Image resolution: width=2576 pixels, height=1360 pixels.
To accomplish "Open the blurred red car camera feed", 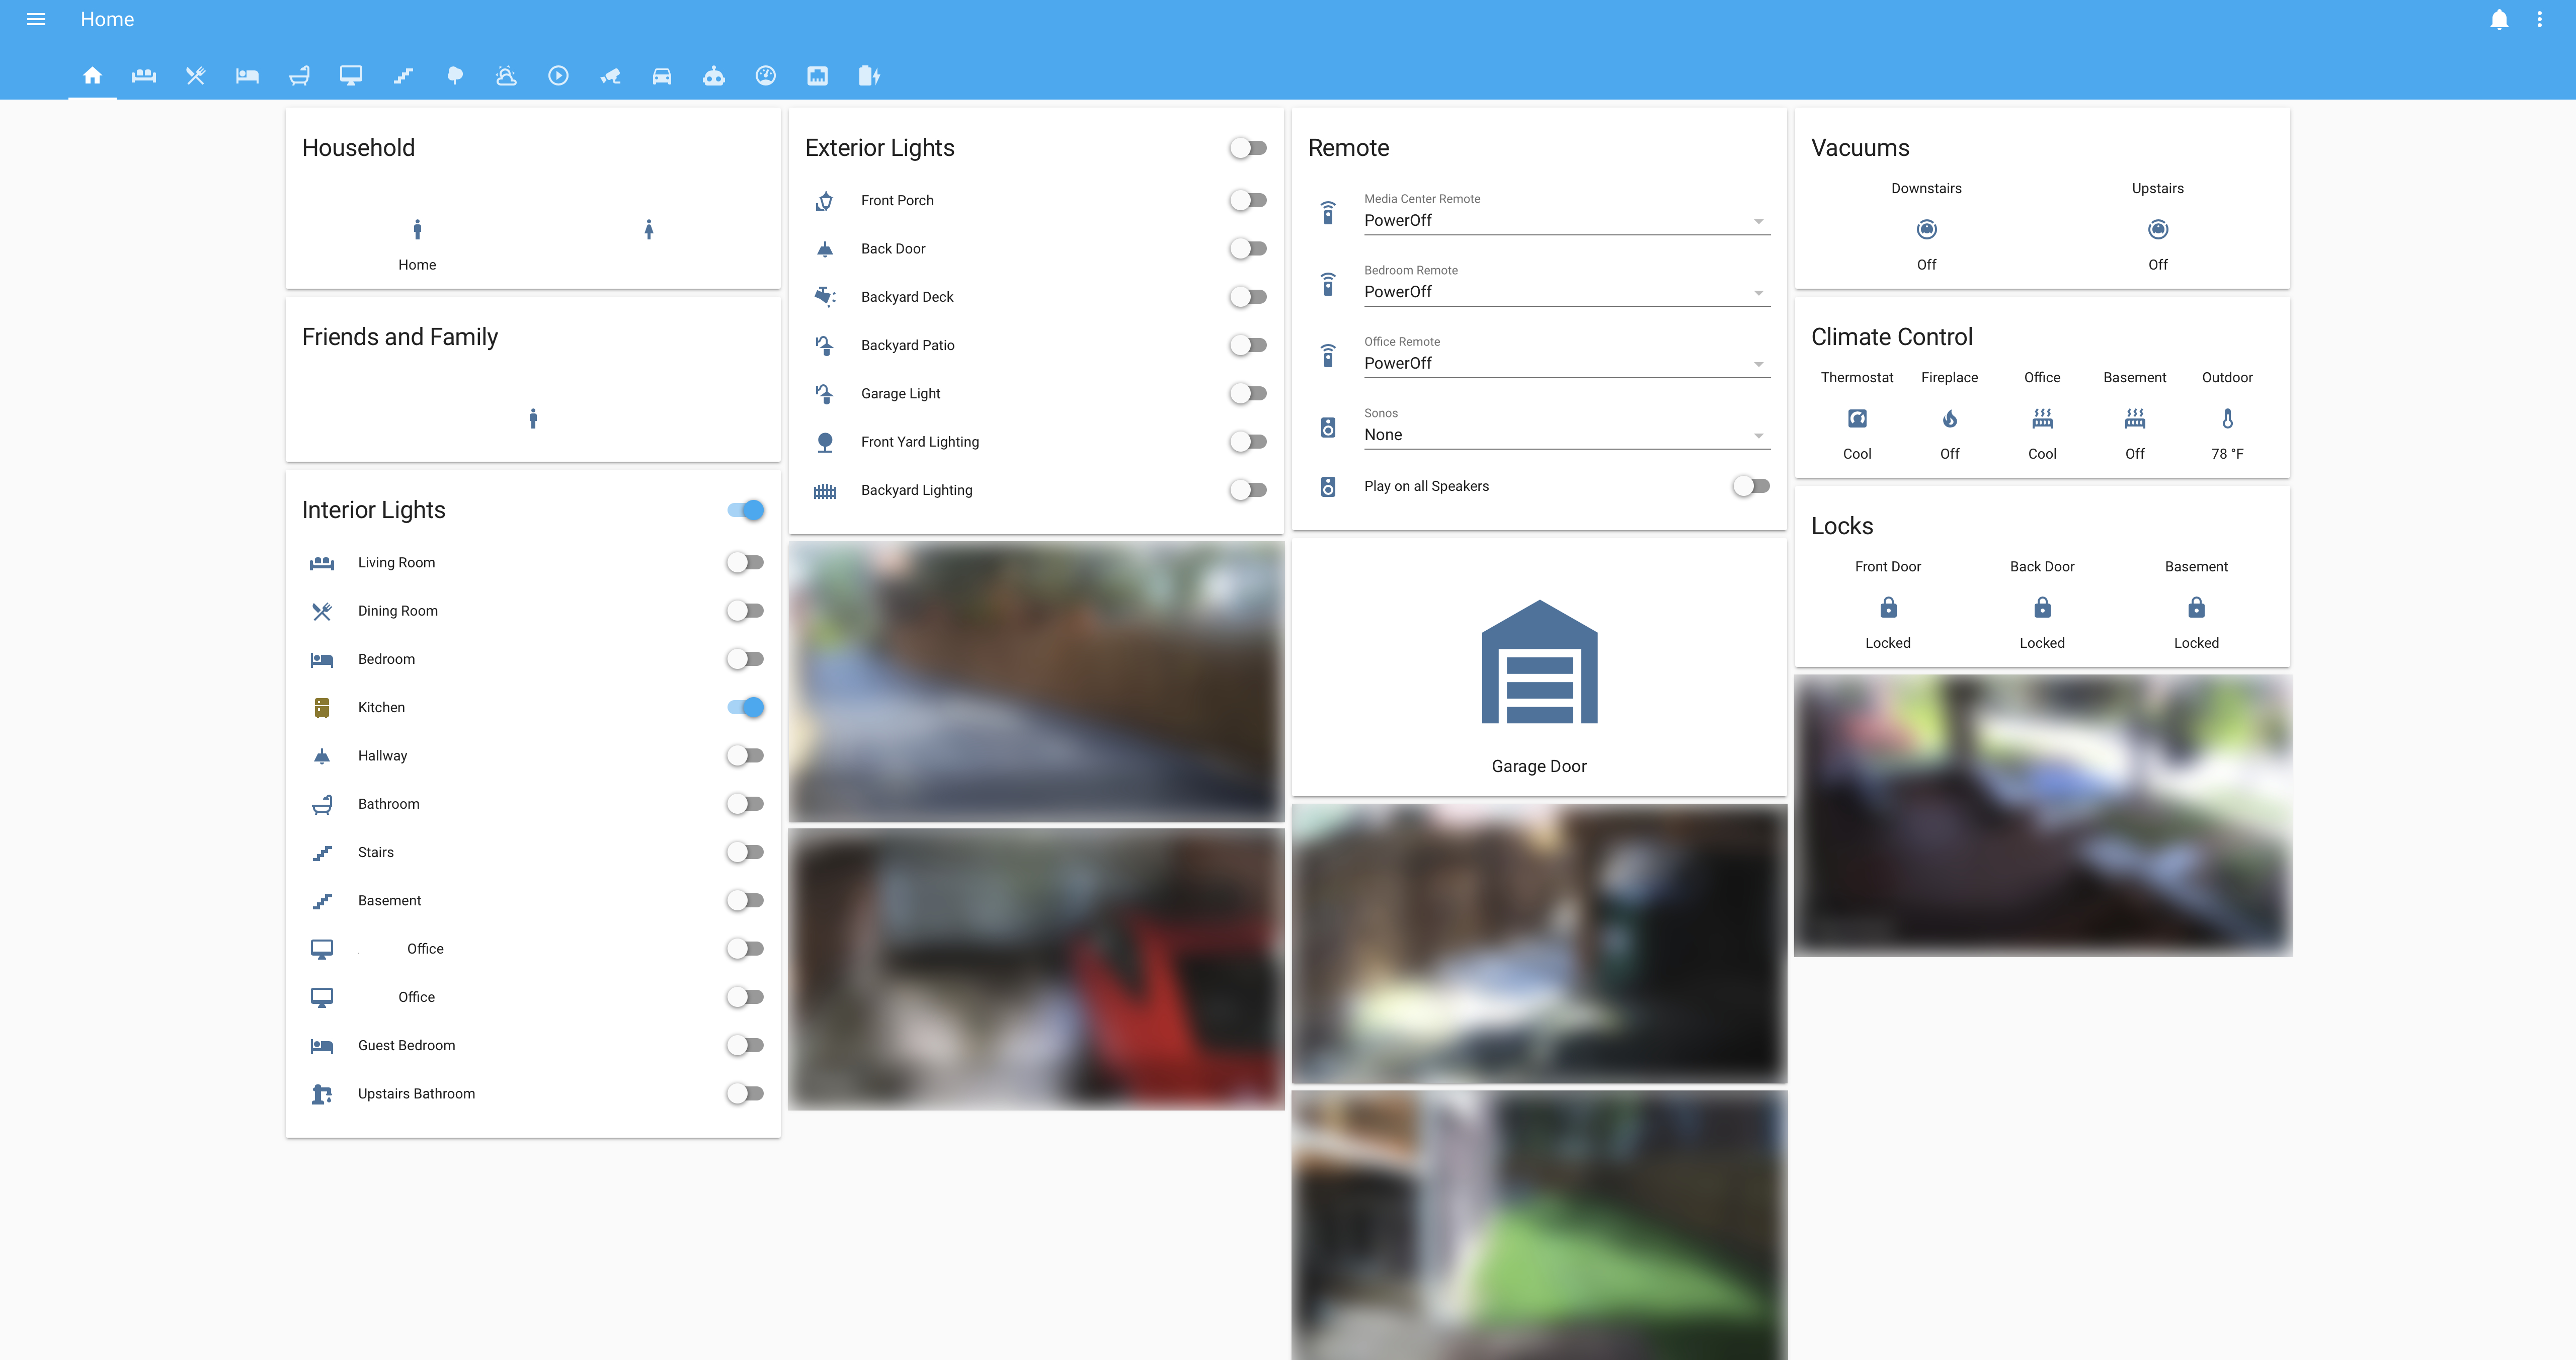I will 1035,968.
